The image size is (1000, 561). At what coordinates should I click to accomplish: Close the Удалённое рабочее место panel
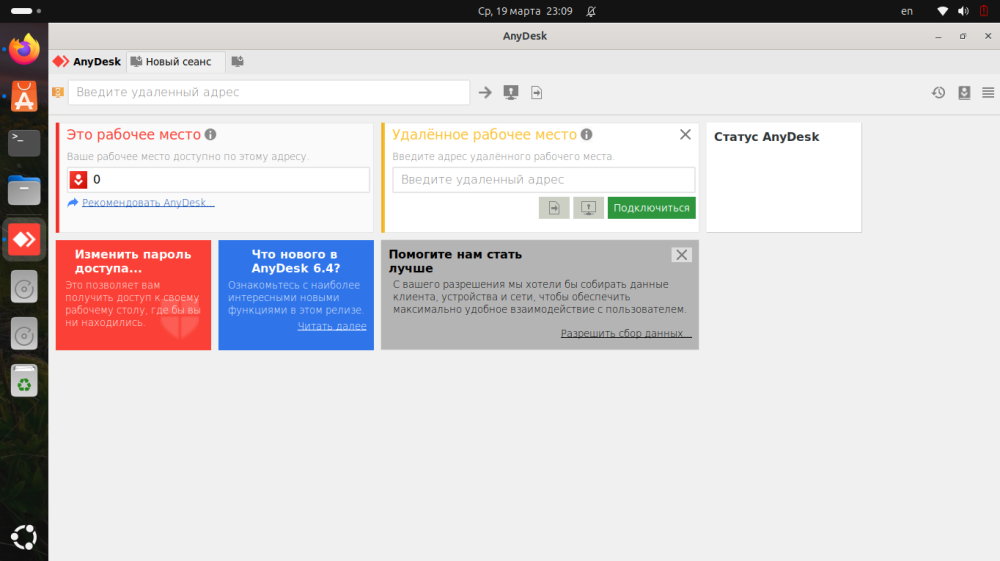(686, 135)
